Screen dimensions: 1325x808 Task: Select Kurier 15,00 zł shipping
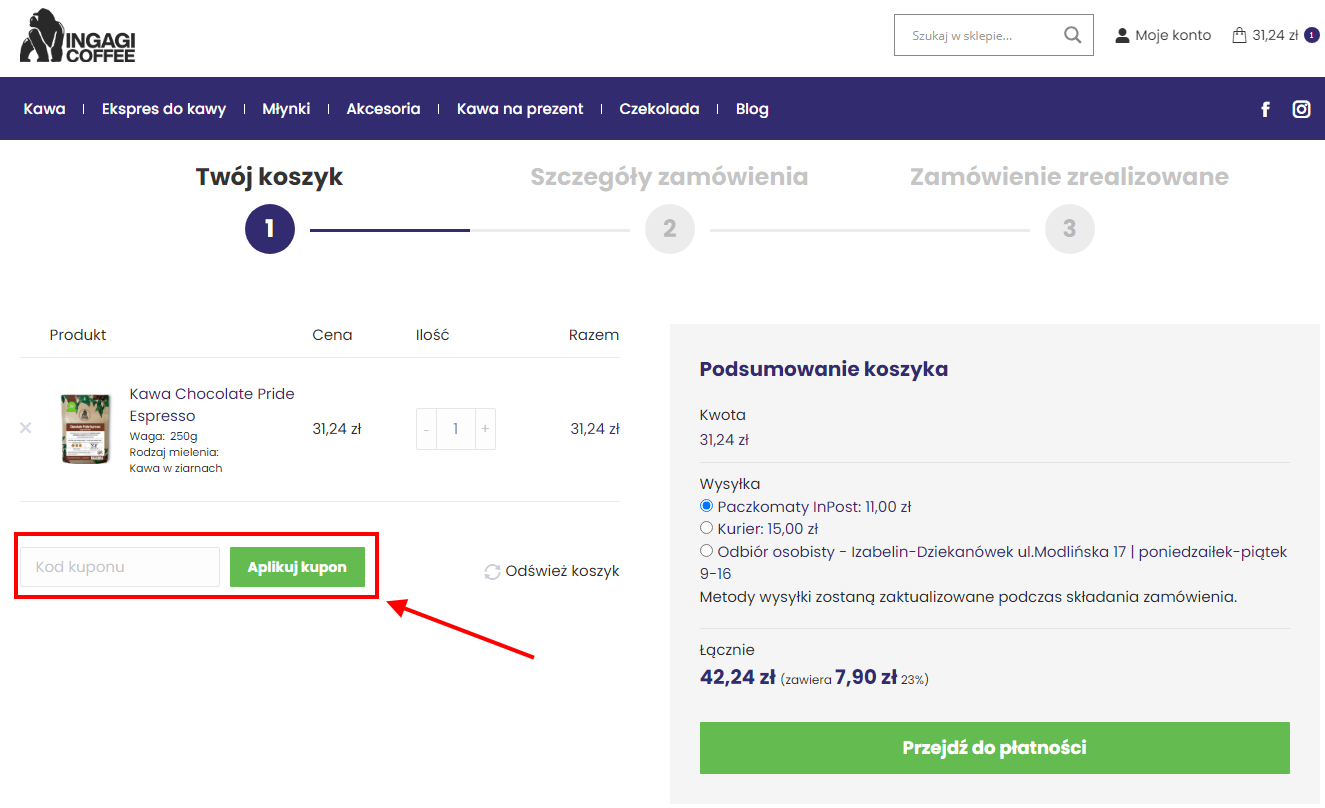click(x=706, y=528)
